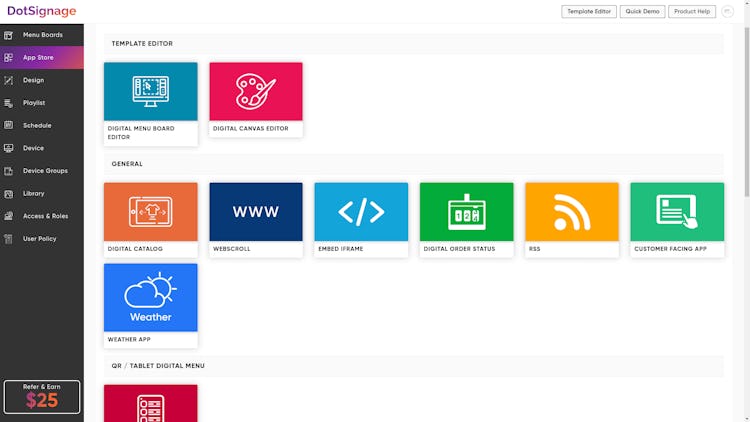Click the 'WEBSCROLL' caption text
The width and height of the screenshot is (750, 422).
pos(232,249)
